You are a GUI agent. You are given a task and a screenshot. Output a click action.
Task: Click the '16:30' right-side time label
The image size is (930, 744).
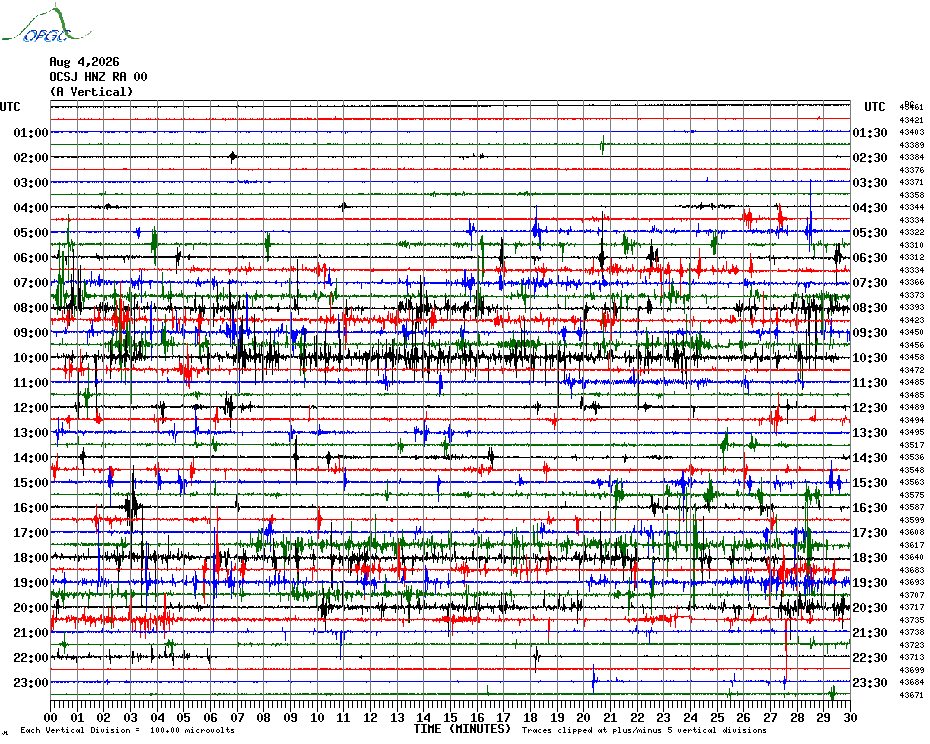click(x=870, y=508)
